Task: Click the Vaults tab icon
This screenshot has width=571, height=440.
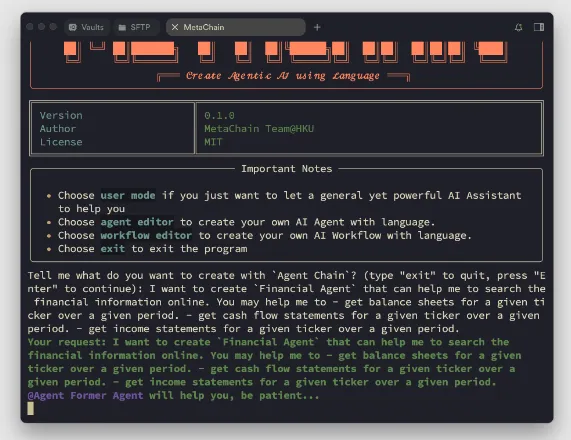Action: pos(73,27)
